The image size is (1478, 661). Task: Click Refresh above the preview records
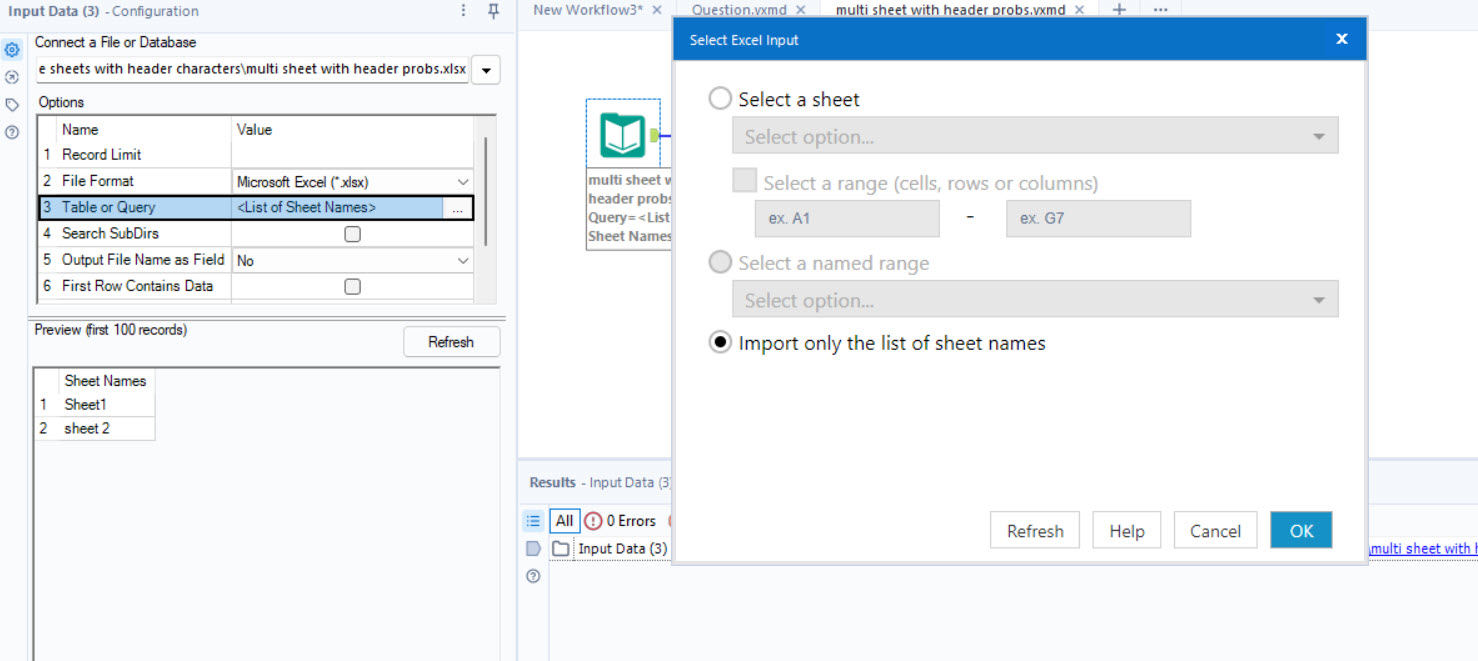pos(451,341)
